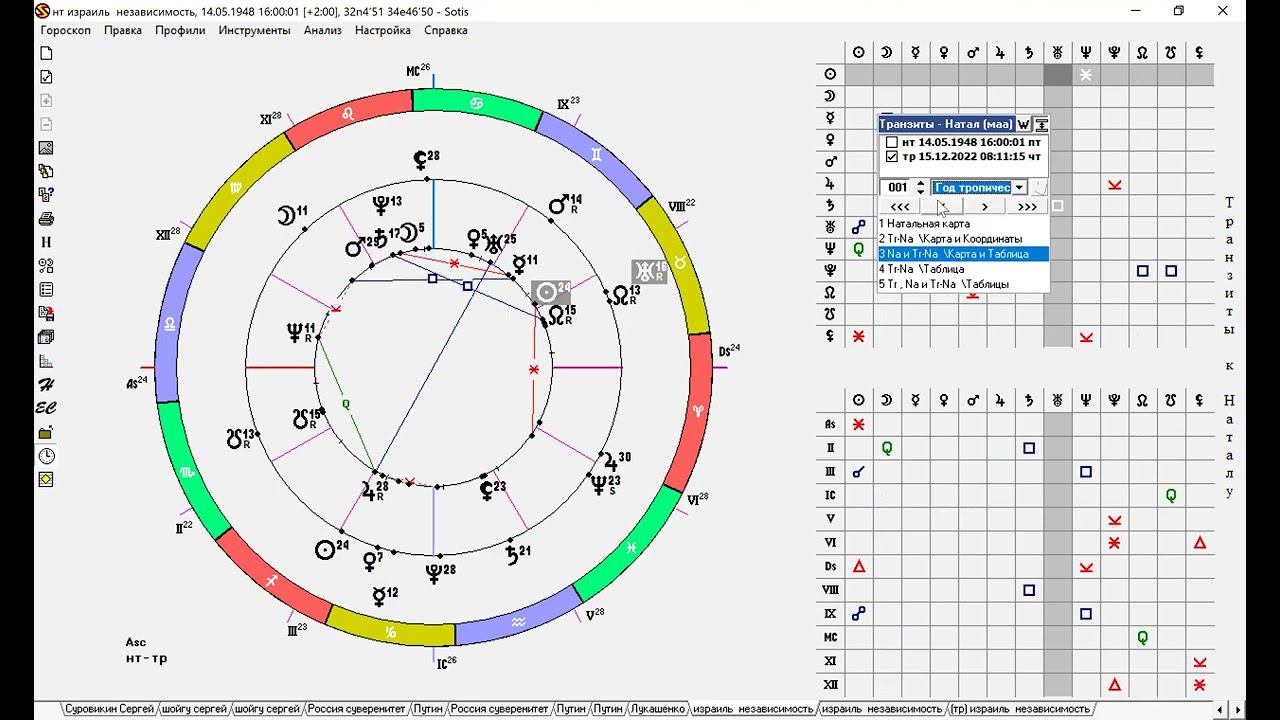Open the Правка menu
The height and width of the screenshot is (720, 1280).
pos(123,30)
